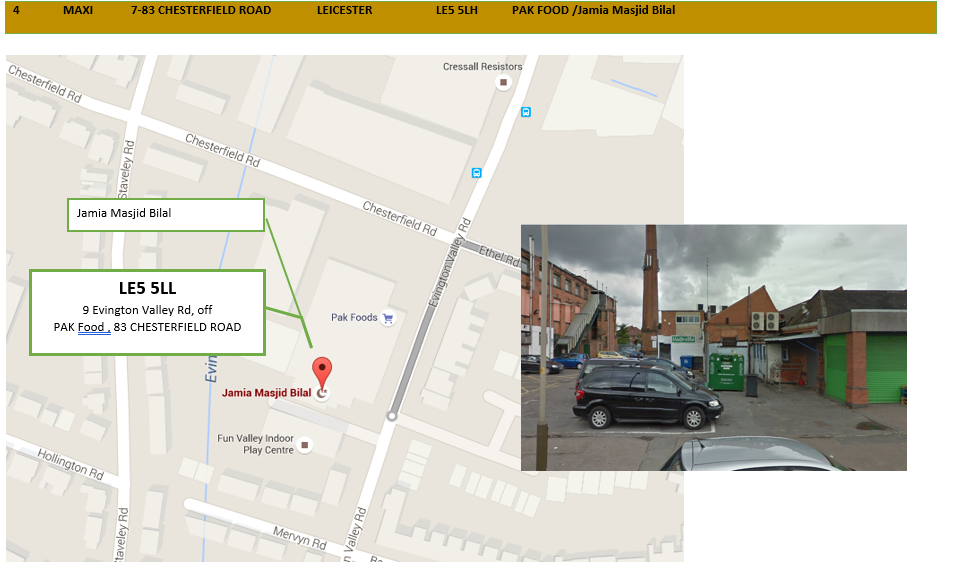Select the Jamia Masjid Bilal callout box
Screen dimensions: 956x579
click(165, 214)
